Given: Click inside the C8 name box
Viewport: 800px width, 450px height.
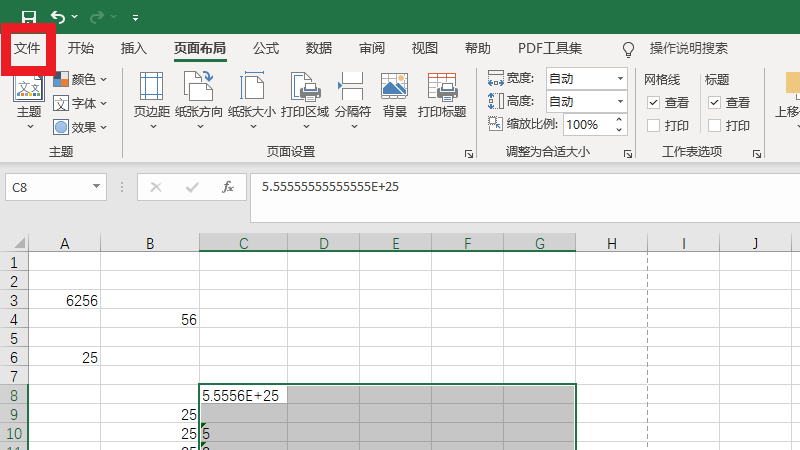Looking at the screenshot, I should tap(48, 187).
